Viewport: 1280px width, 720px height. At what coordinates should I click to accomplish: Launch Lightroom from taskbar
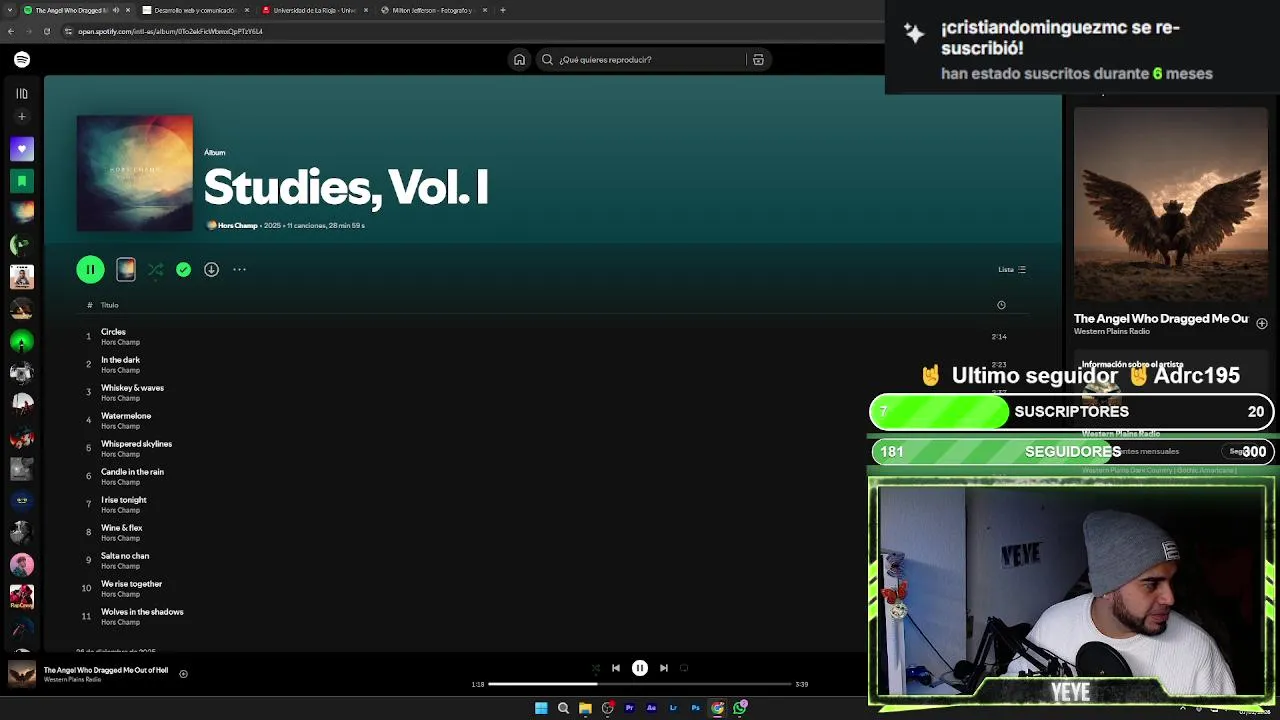[673, 708]
